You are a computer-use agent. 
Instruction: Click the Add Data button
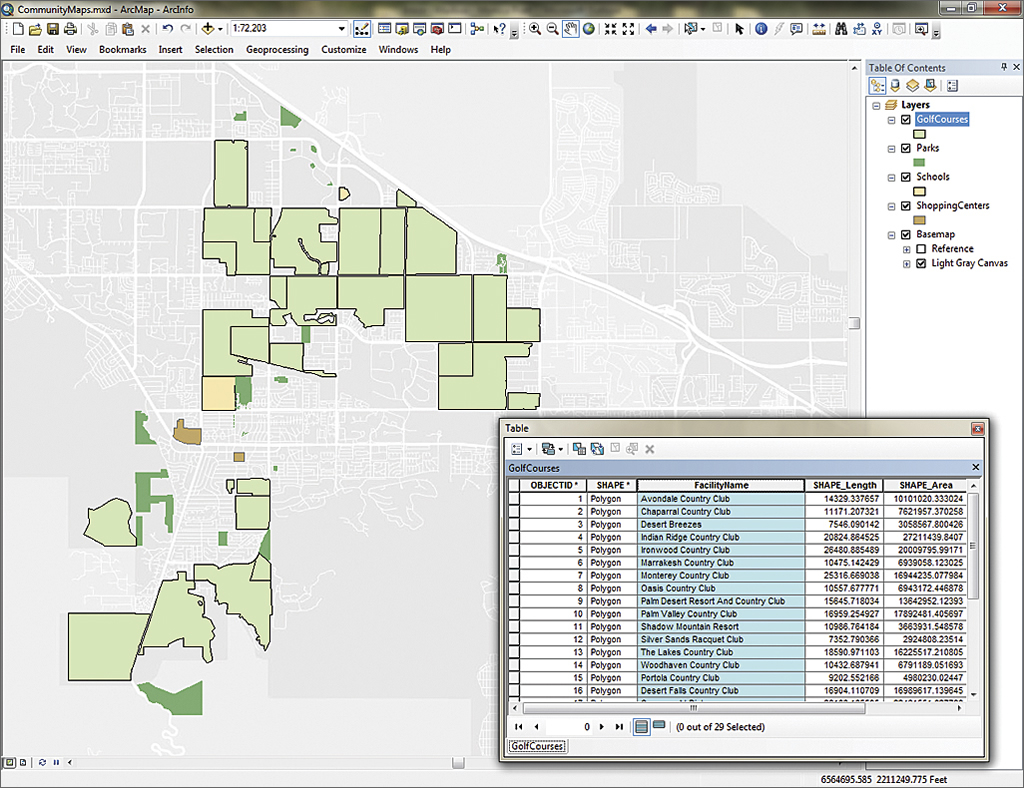click(x=209, y=29)
